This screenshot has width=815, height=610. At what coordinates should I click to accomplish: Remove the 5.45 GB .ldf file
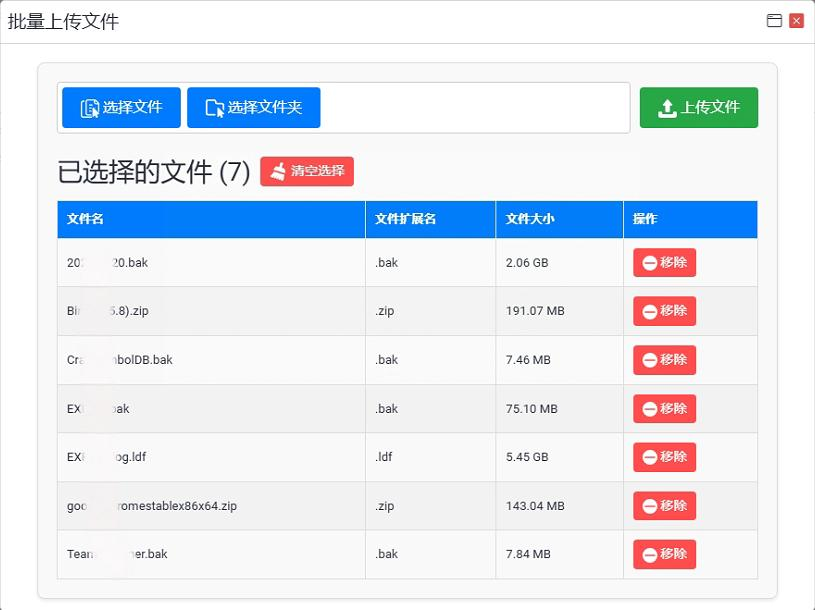point(664,457)
